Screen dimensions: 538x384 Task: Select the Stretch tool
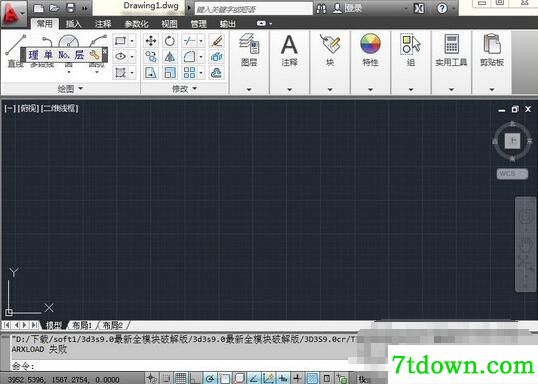pos(151,72)
